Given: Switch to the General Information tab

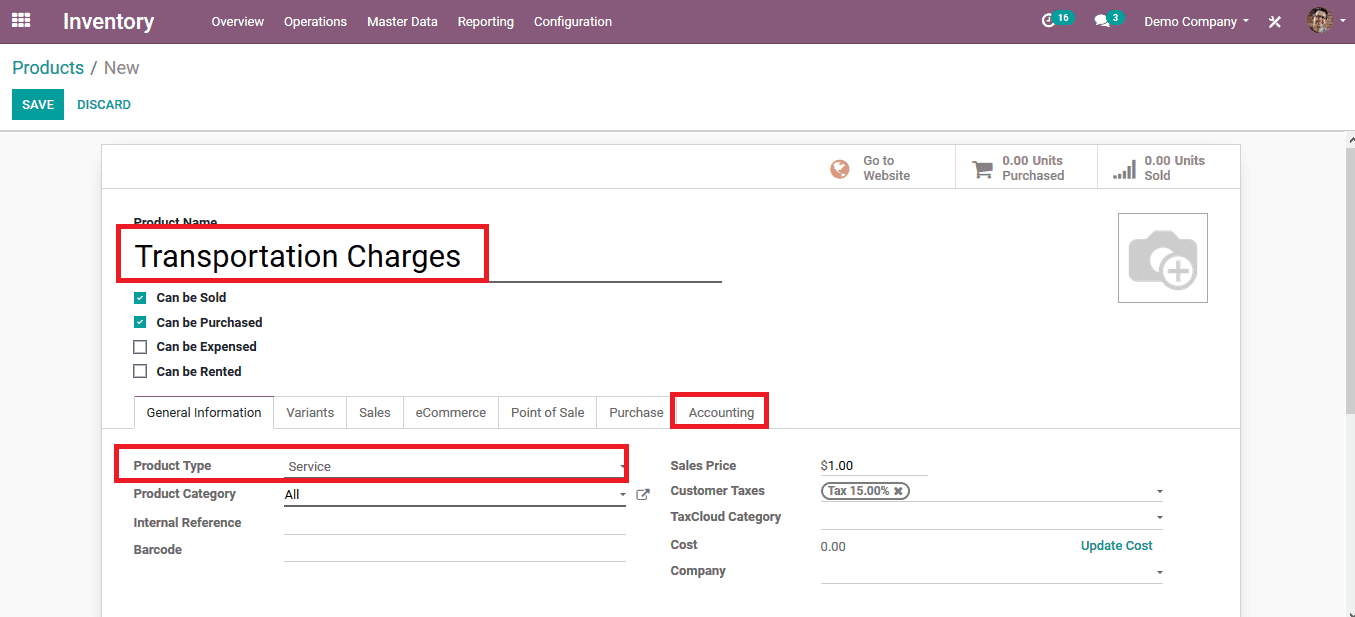Looking at the screenshot, I should coord(204,412).
